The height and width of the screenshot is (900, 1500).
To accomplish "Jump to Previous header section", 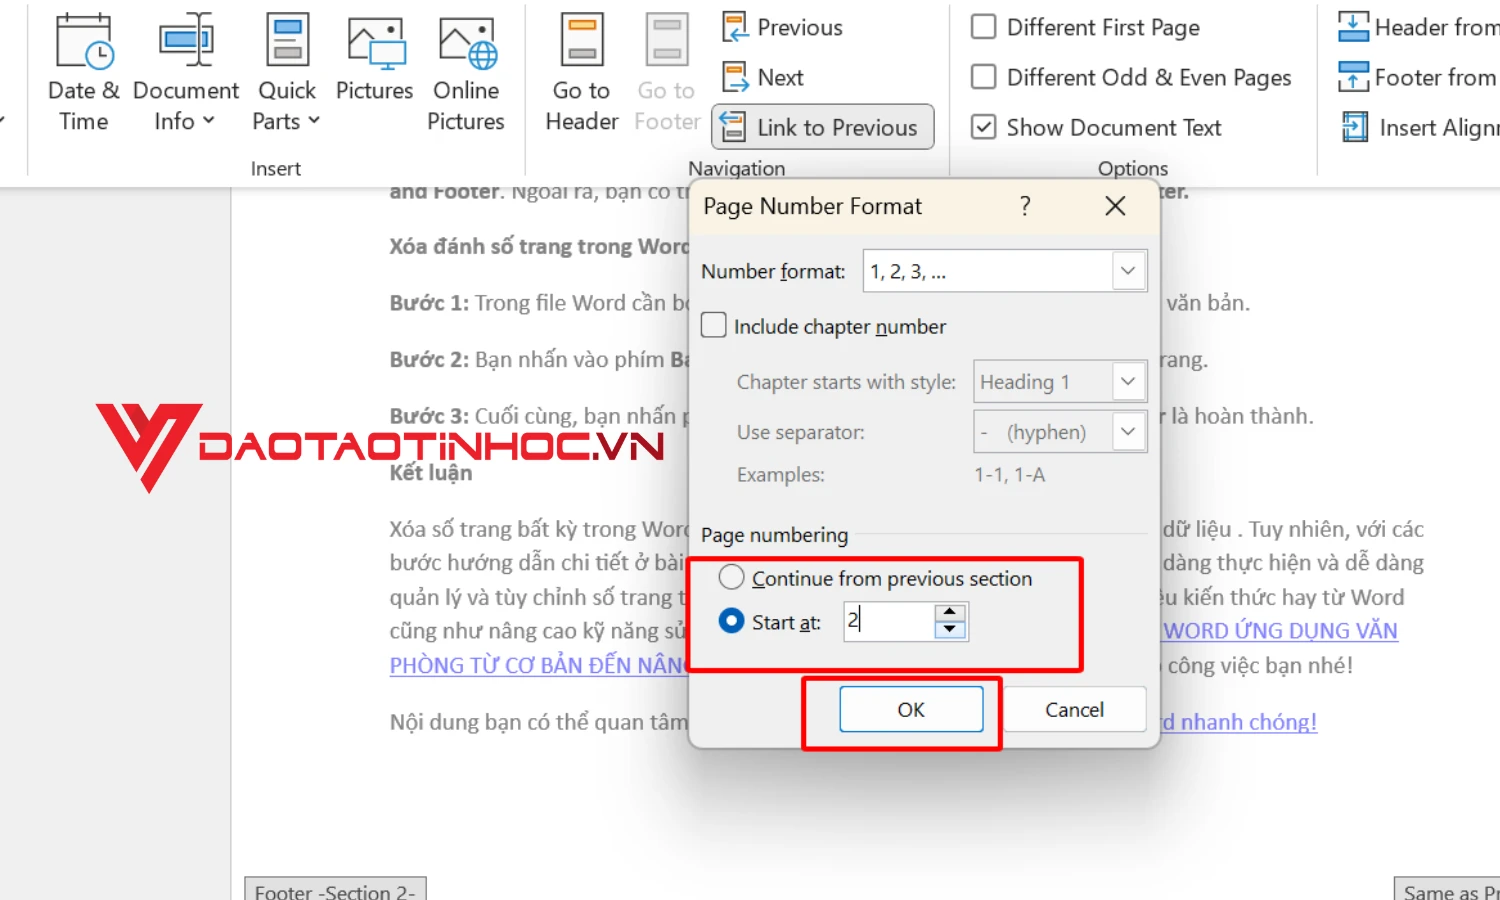I will click(781, 27).
